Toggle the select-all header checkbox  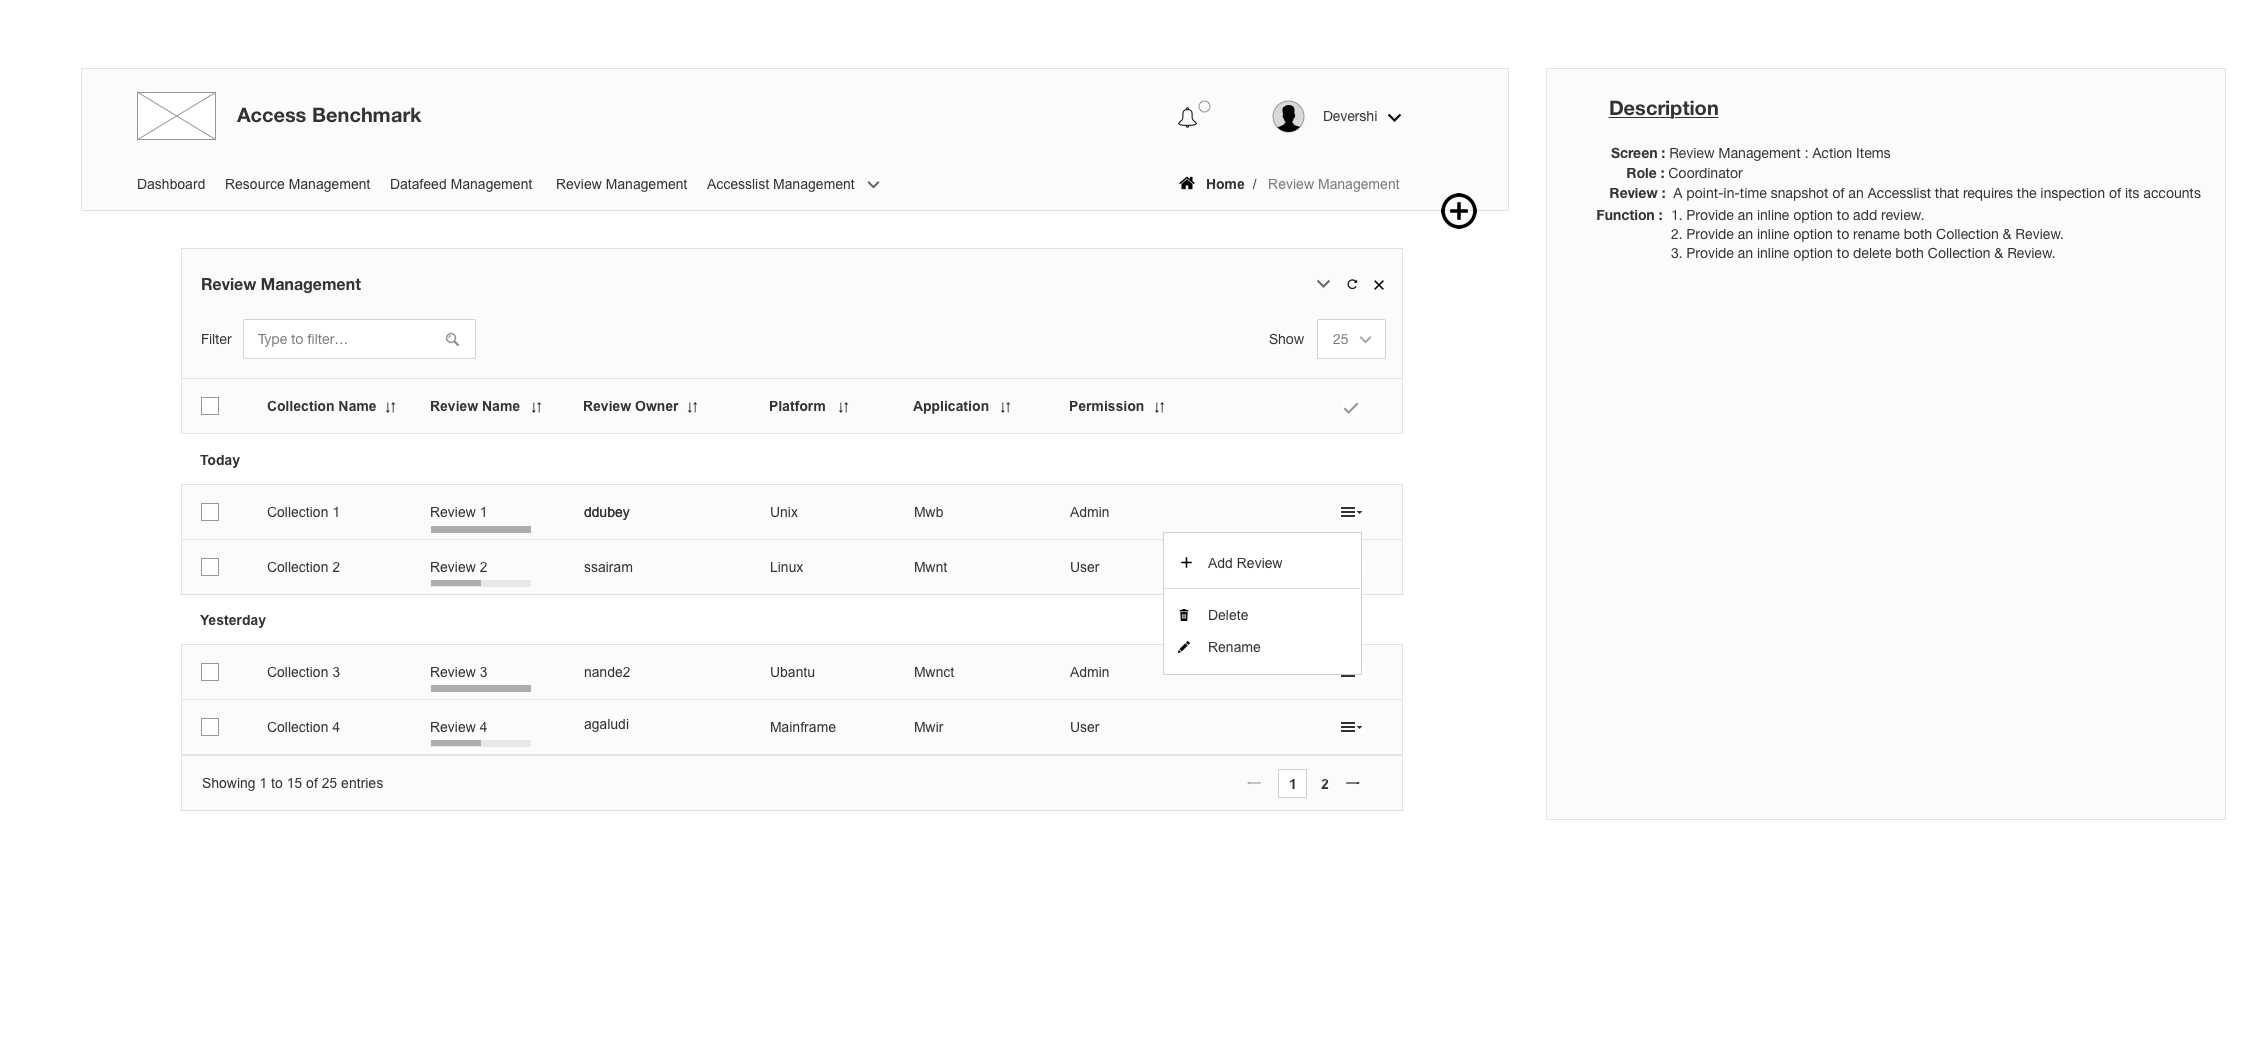click(x=210, y=406)
